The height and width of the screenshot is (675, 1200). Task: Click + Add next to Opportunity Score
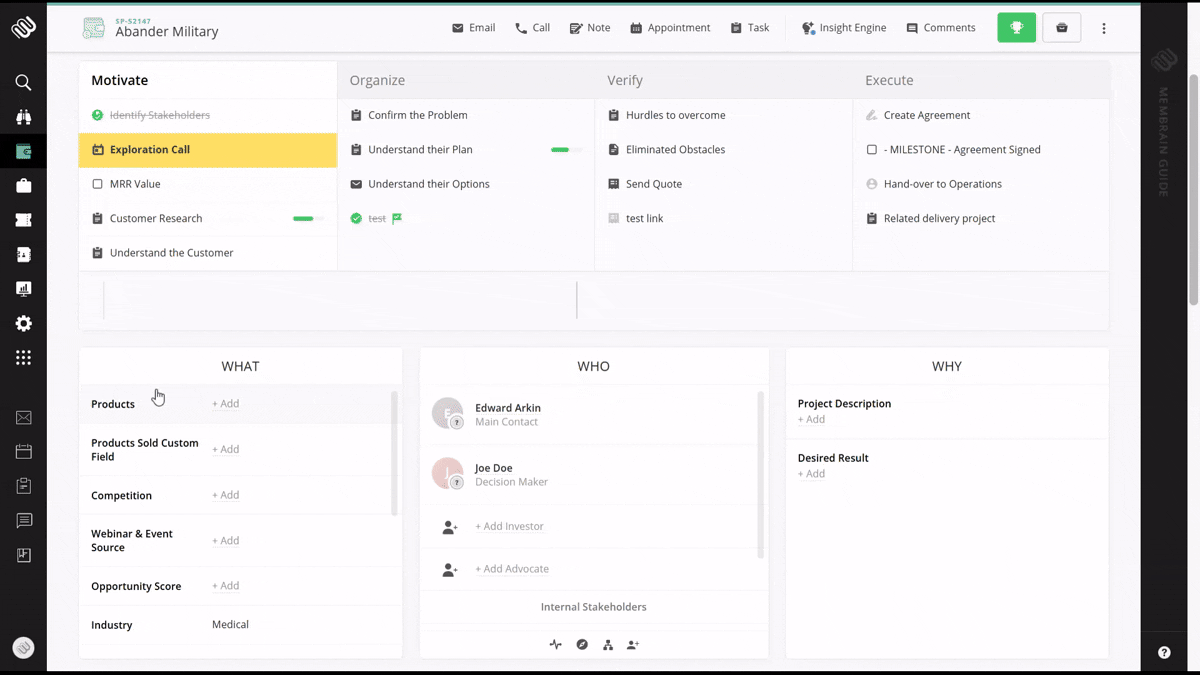[225, 586]
